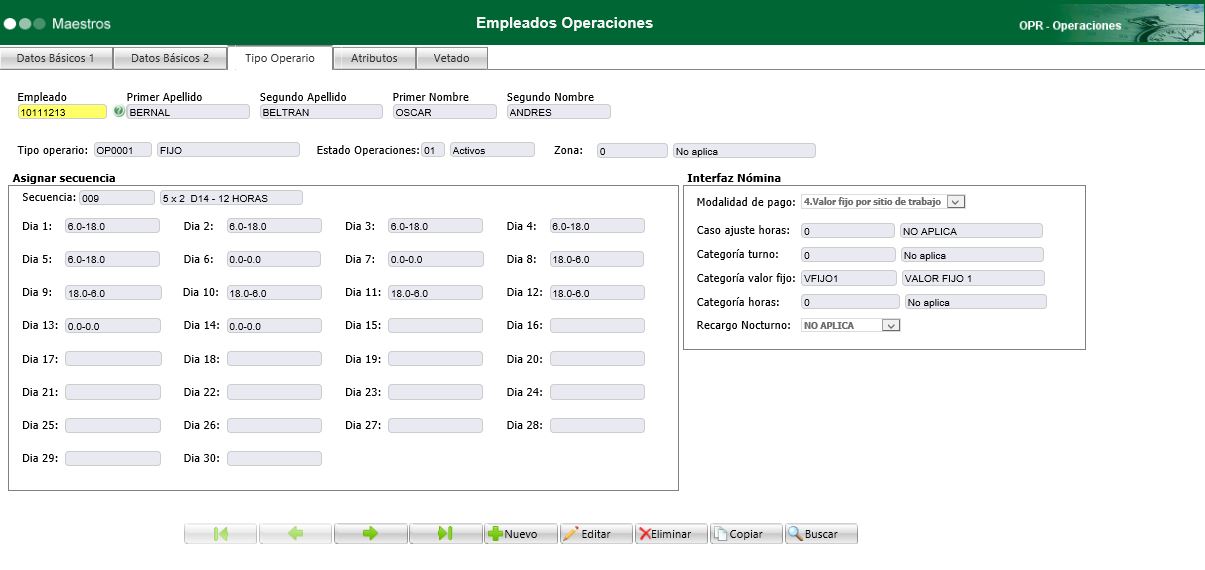
Task: Expand the Modalidad de pago dropdown
Action: pos(955,202)
